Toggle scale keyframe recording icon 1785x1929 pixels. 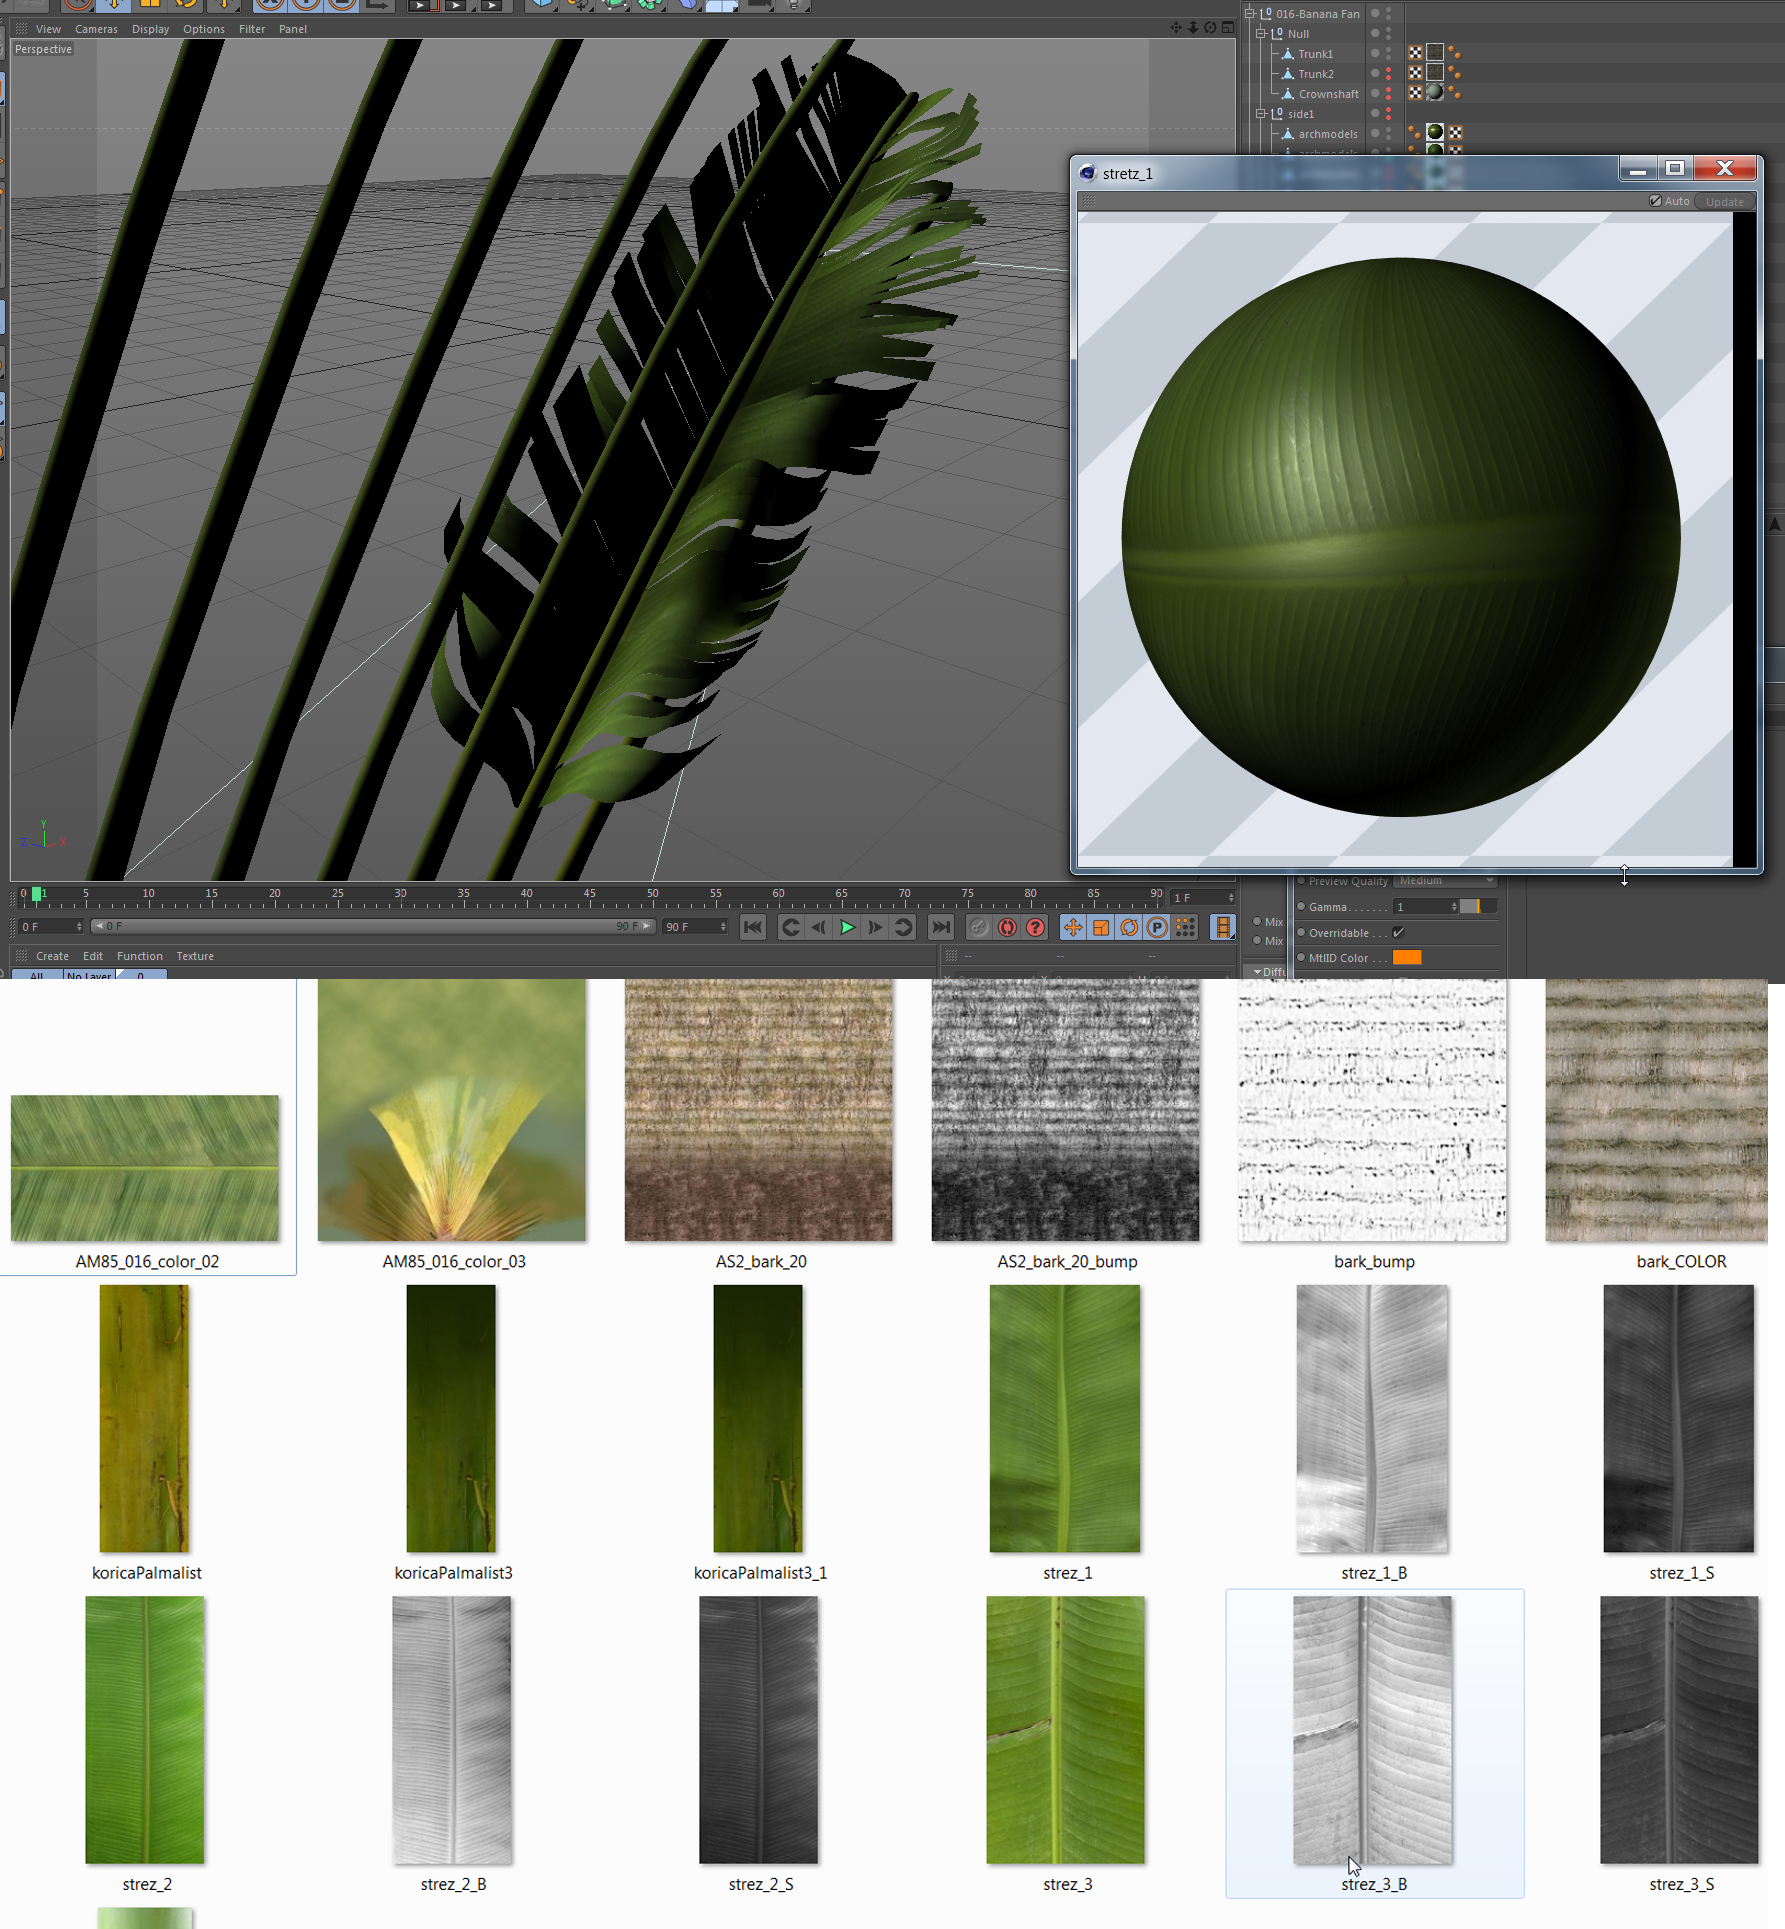coord(1101,927)
